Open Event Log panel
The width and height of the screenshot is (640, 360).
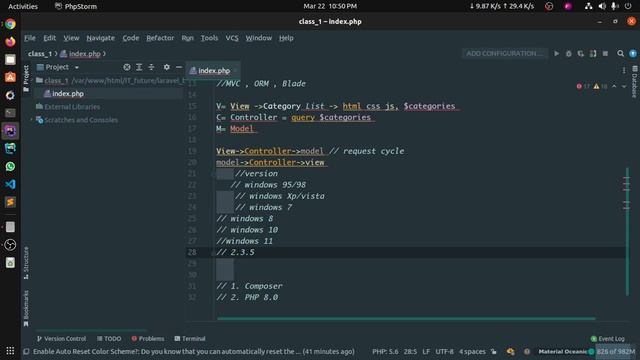[x=607, y=339]
